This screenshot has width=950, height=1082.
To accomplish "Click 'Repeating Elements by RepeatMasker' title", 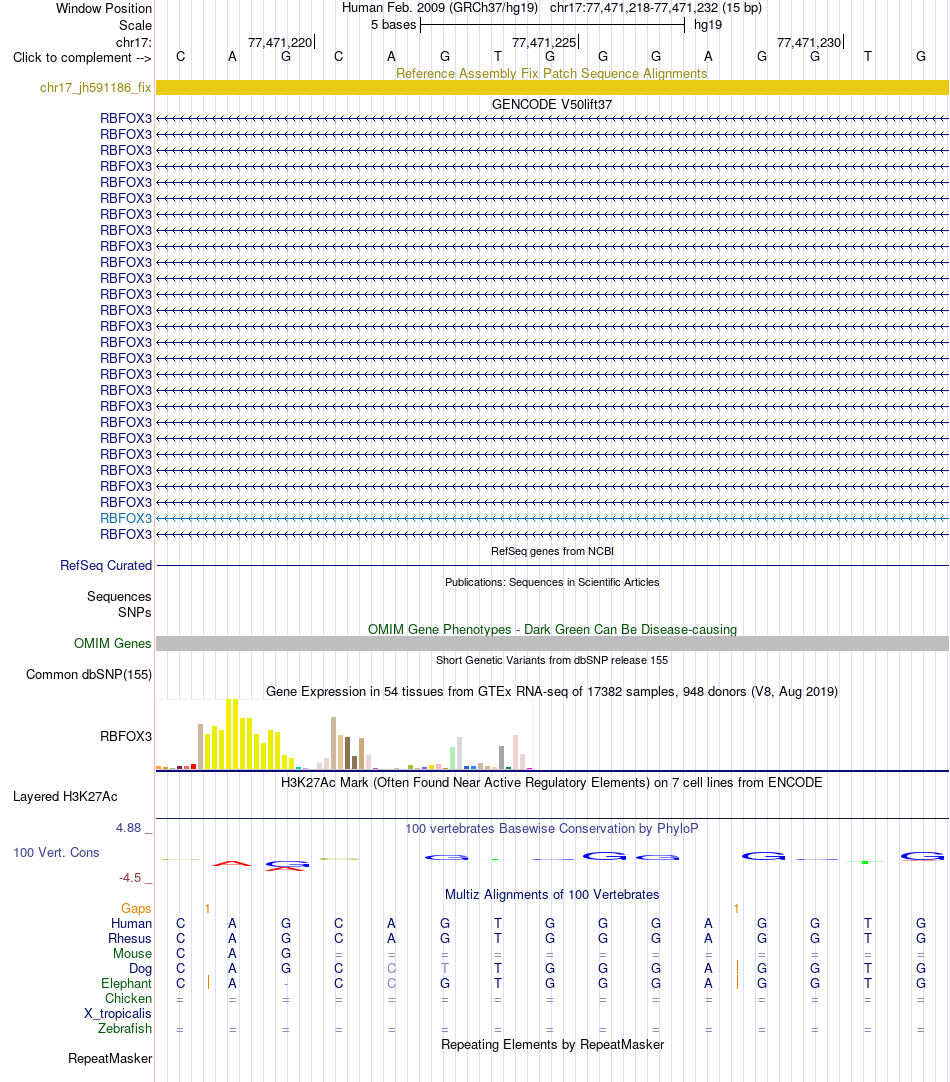I will point(552,1045).
